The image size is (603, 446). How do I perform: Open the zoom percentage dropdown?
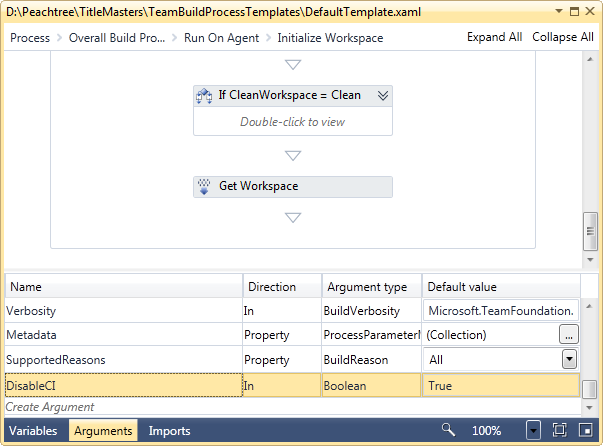pyautogui.click(x=533, y=430)
